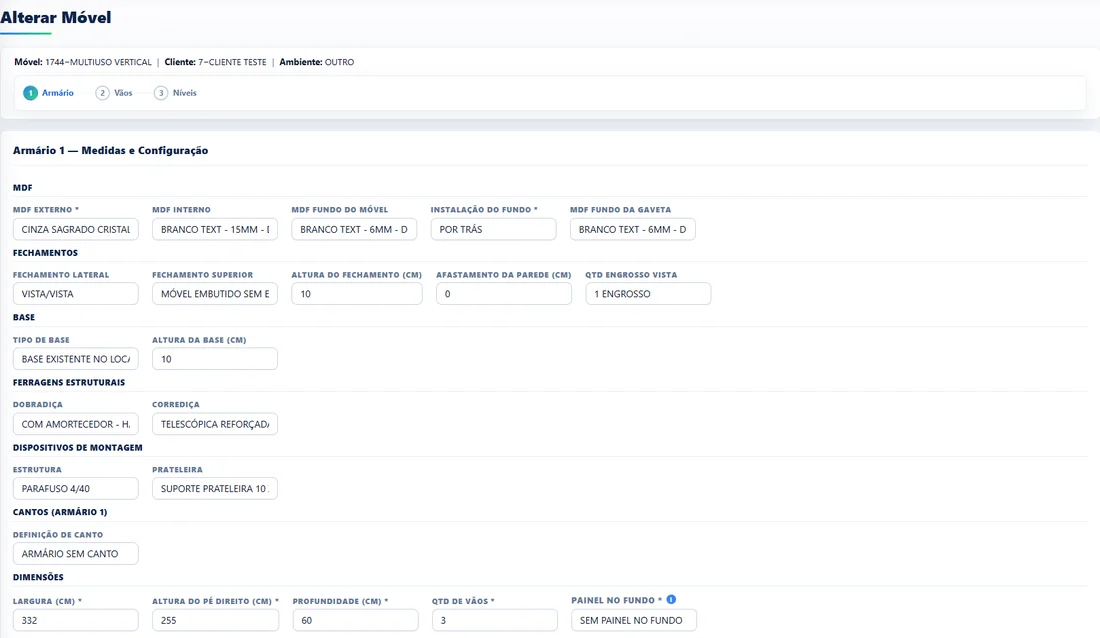Click the "DIMENSÕES" section heading
This screenshot has height=638, width=1100.
(38, 577)
